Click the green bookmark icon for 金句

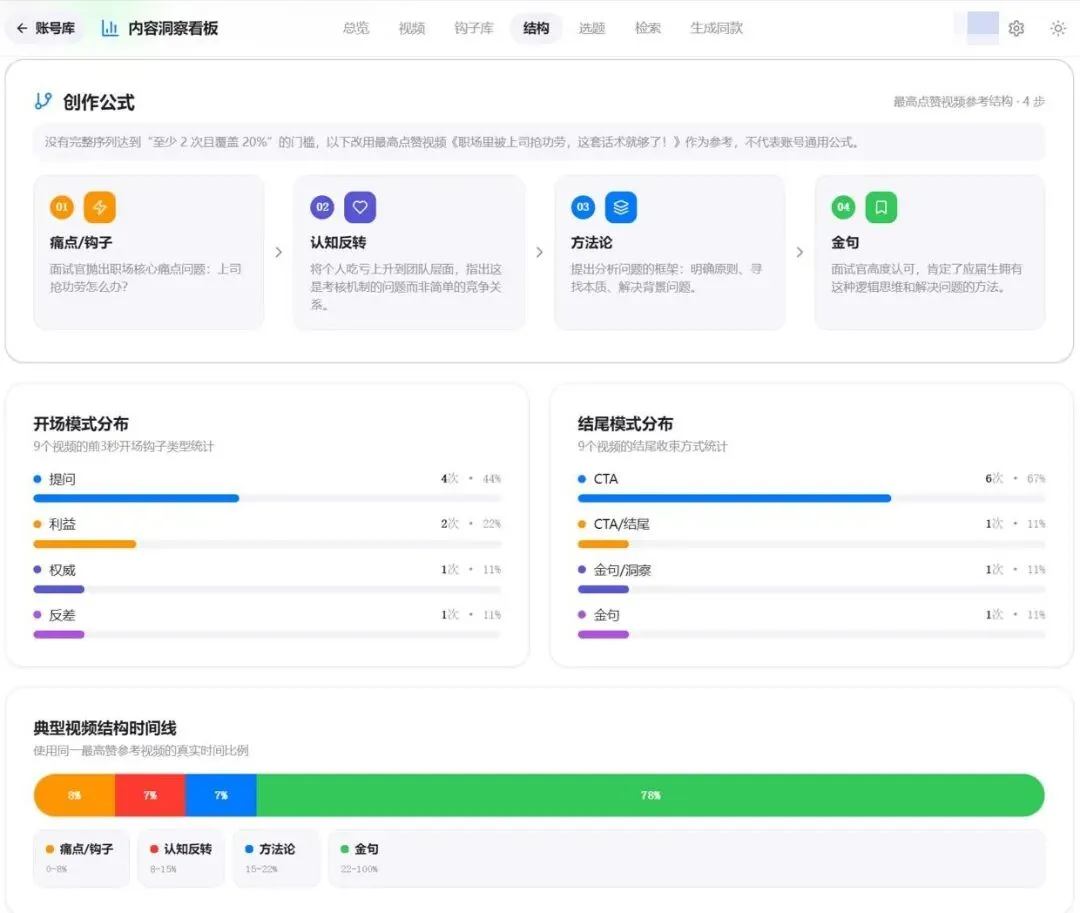(x=881, y=207)
